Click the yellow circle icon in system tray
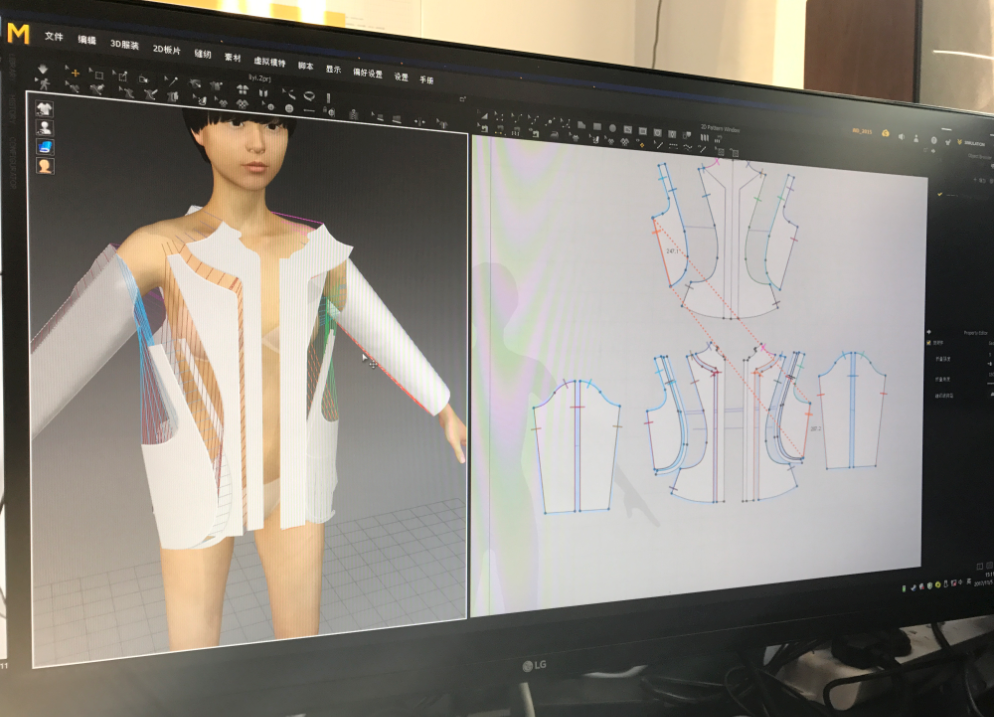Viewport: 994px width, 717px height. 938,584
